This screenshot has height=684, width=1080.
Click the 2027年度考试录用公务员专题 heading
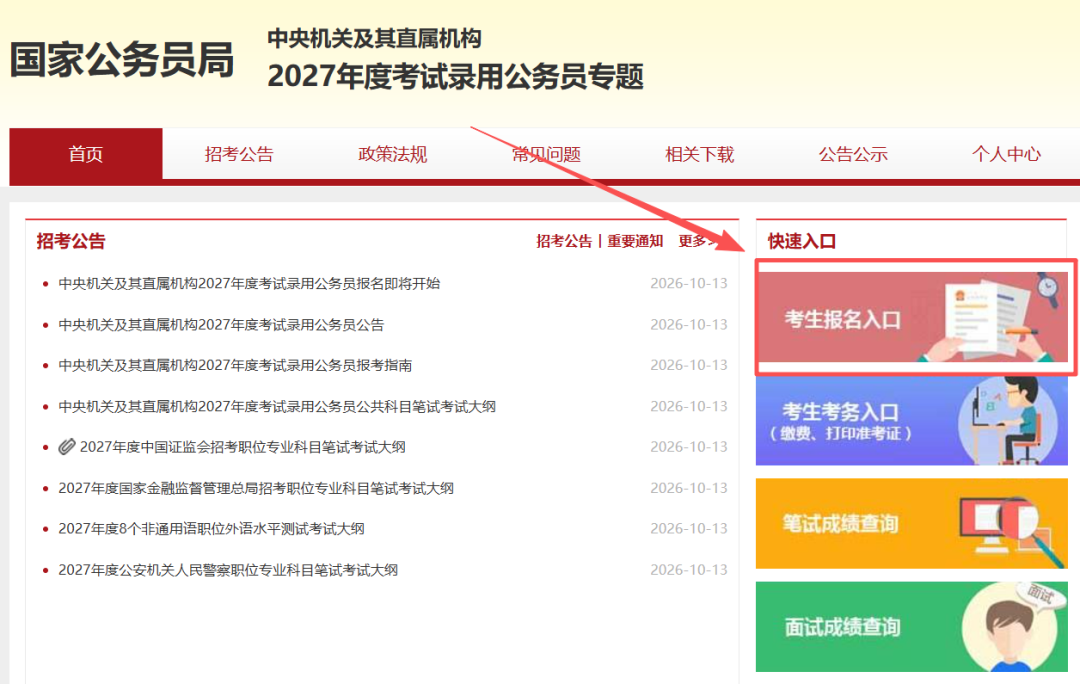pyautogui.click(x=455, y=76)
